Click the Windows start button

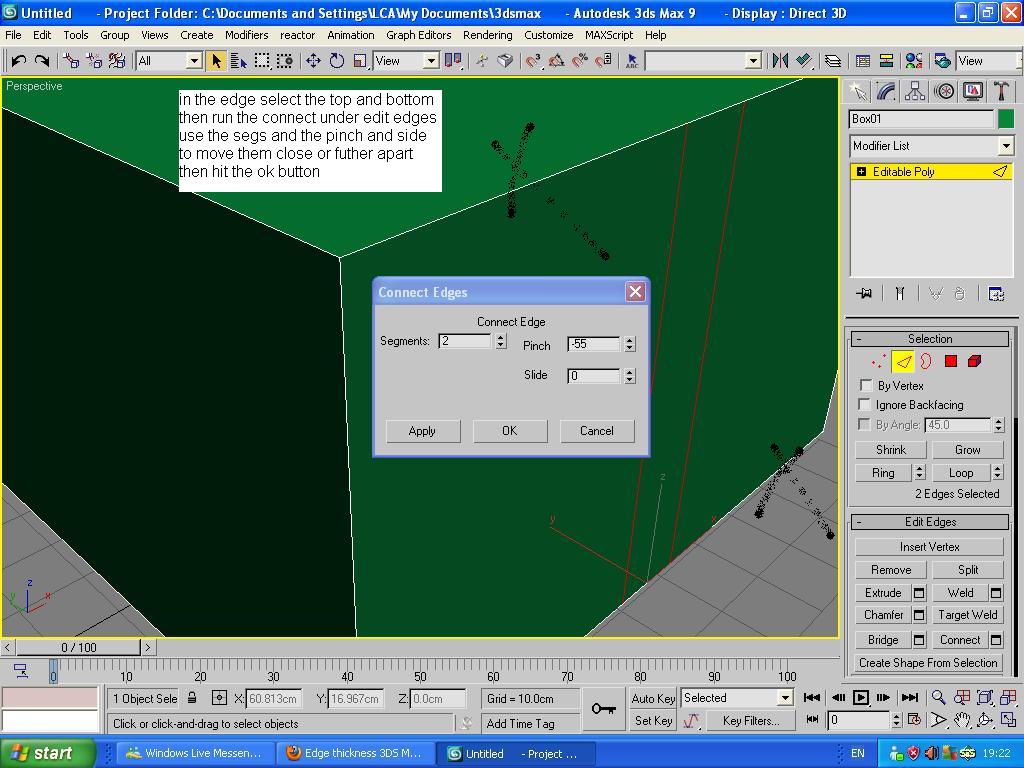point(47,753)
